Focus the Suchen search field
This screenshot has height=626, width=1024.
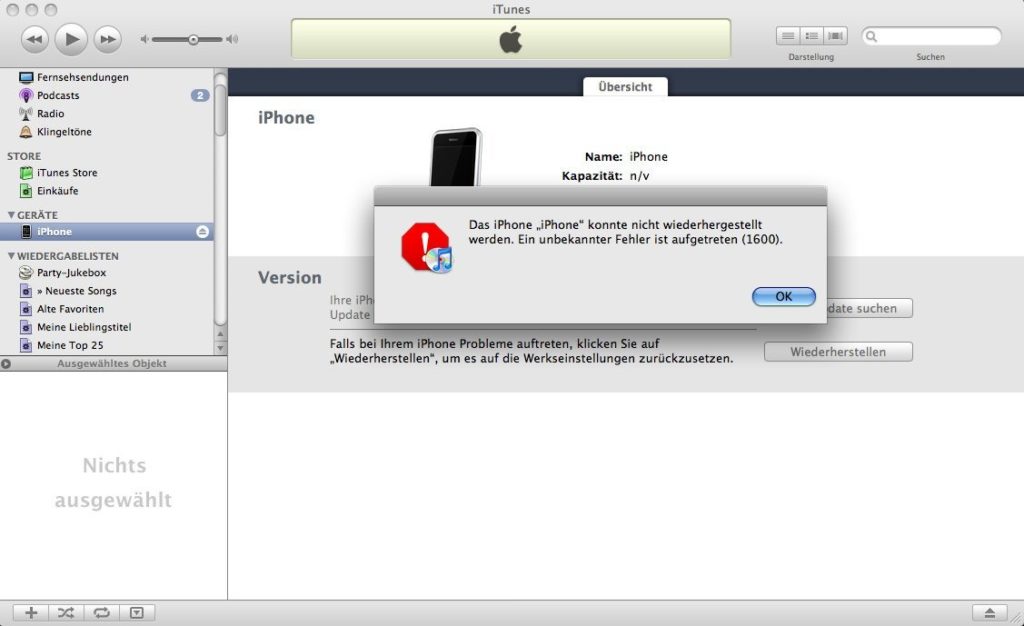coord(931,37)
